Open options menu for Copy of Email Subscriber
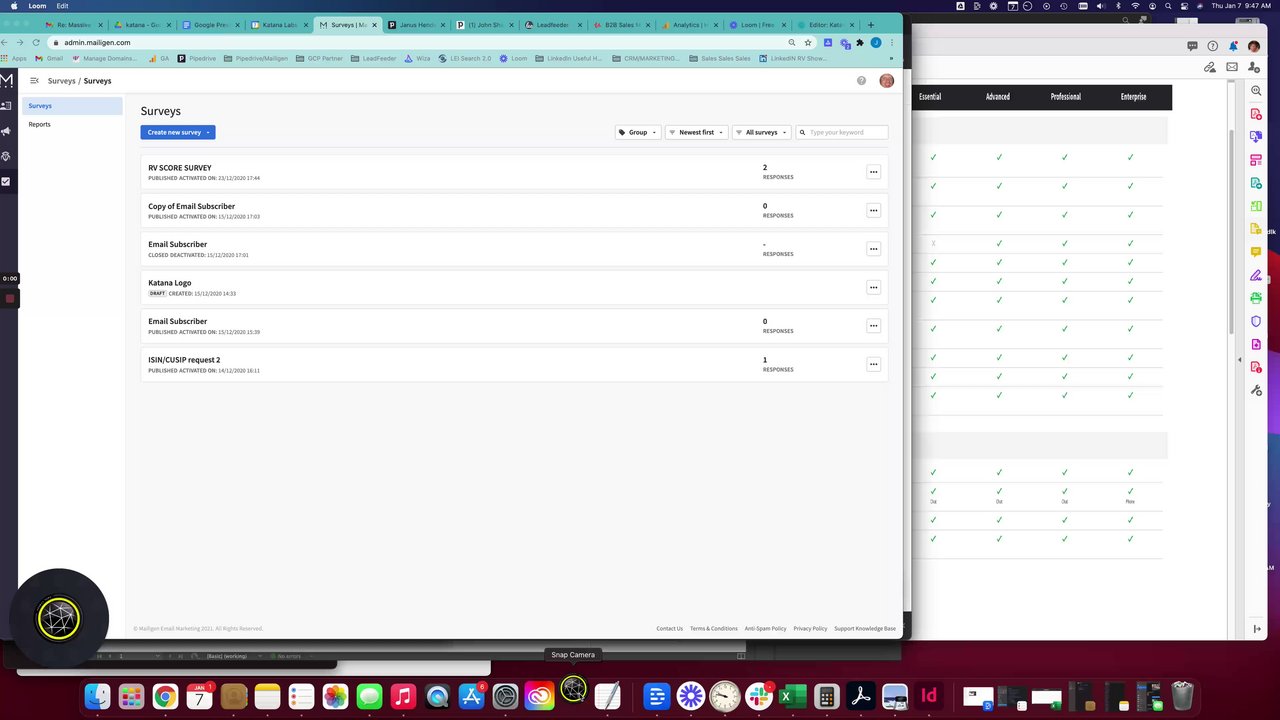 point(873,210)
